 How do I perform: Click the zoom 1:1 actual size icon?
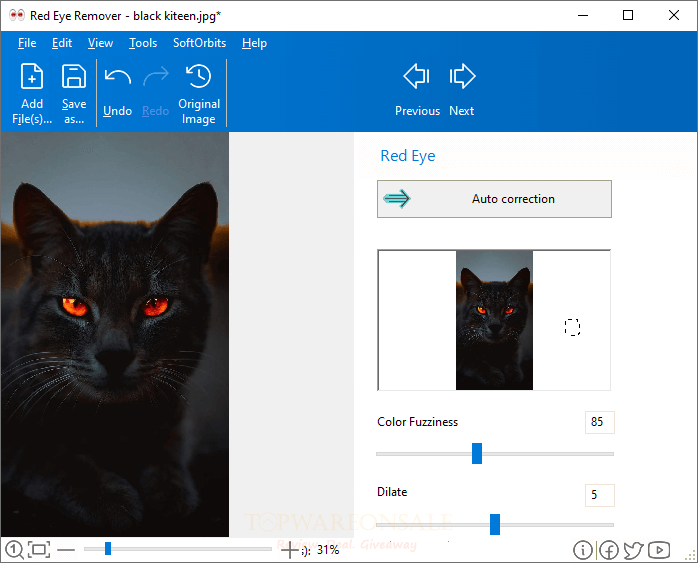point(15,550)
